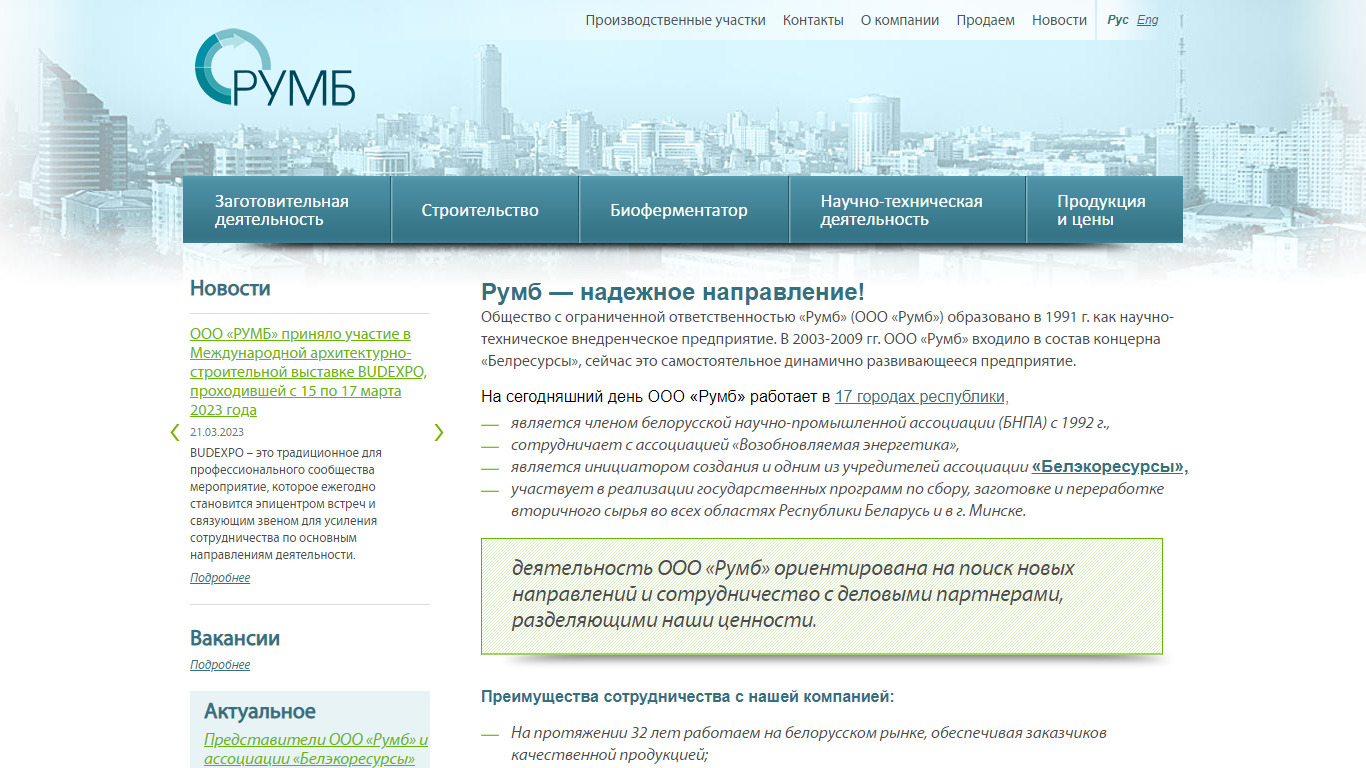Open Биоферментатор tab
1366x768 pixels.
(684, 210)
